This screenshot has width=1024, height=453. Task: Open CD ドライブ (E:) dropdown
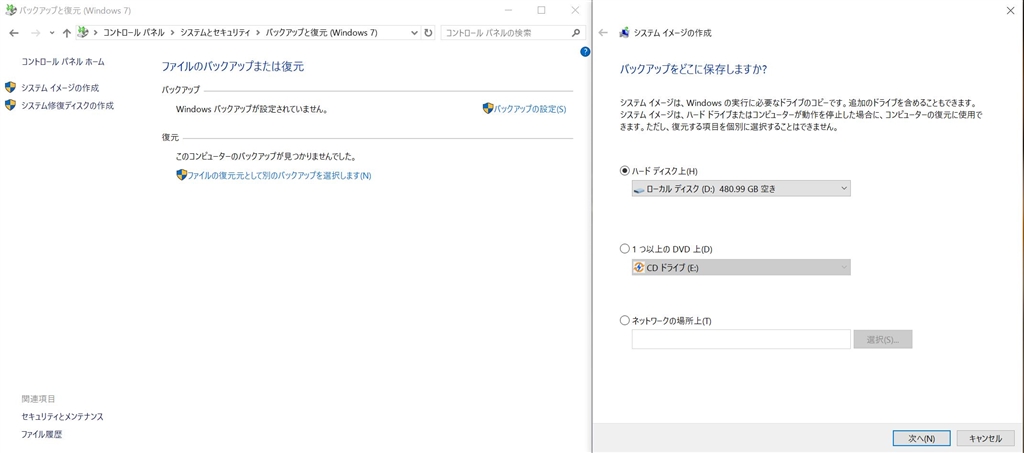pos(741,267)
